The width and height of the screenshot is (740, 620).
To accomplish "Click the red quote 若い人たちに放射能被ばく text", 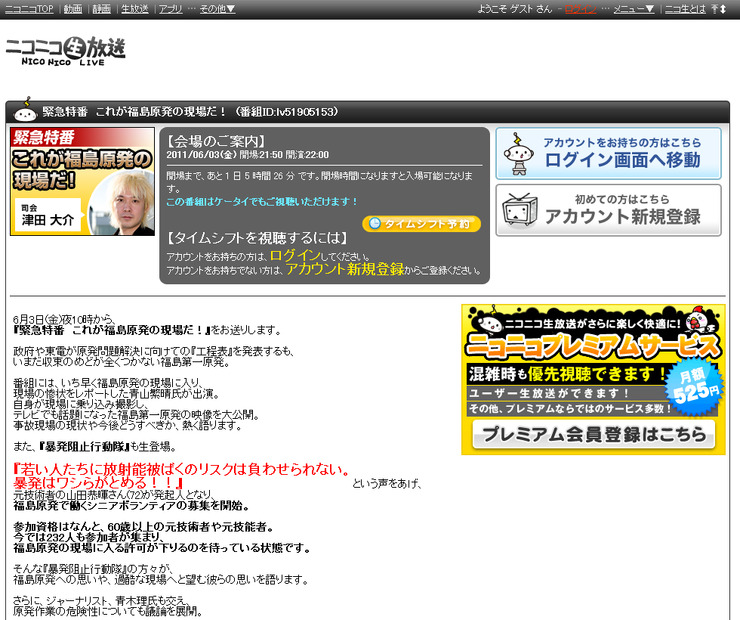I will click(182, 476).
